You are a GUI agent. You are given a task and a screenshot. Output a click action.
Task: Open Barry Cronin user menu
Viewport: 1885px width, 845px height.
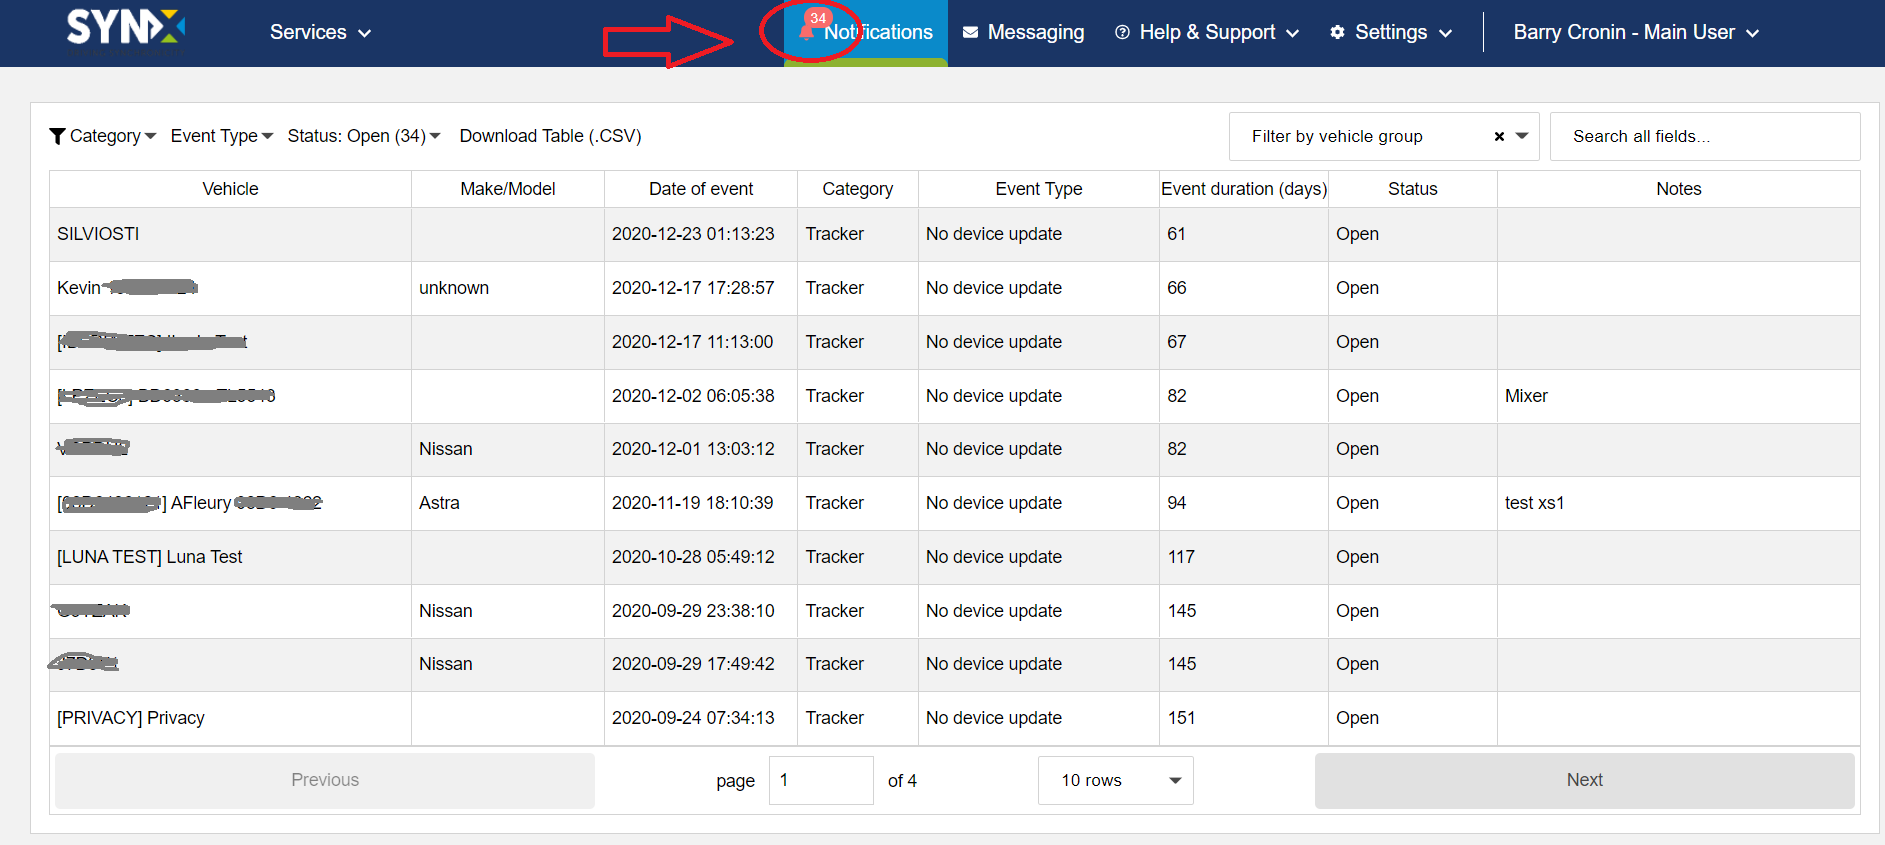tap(1636, 32)
